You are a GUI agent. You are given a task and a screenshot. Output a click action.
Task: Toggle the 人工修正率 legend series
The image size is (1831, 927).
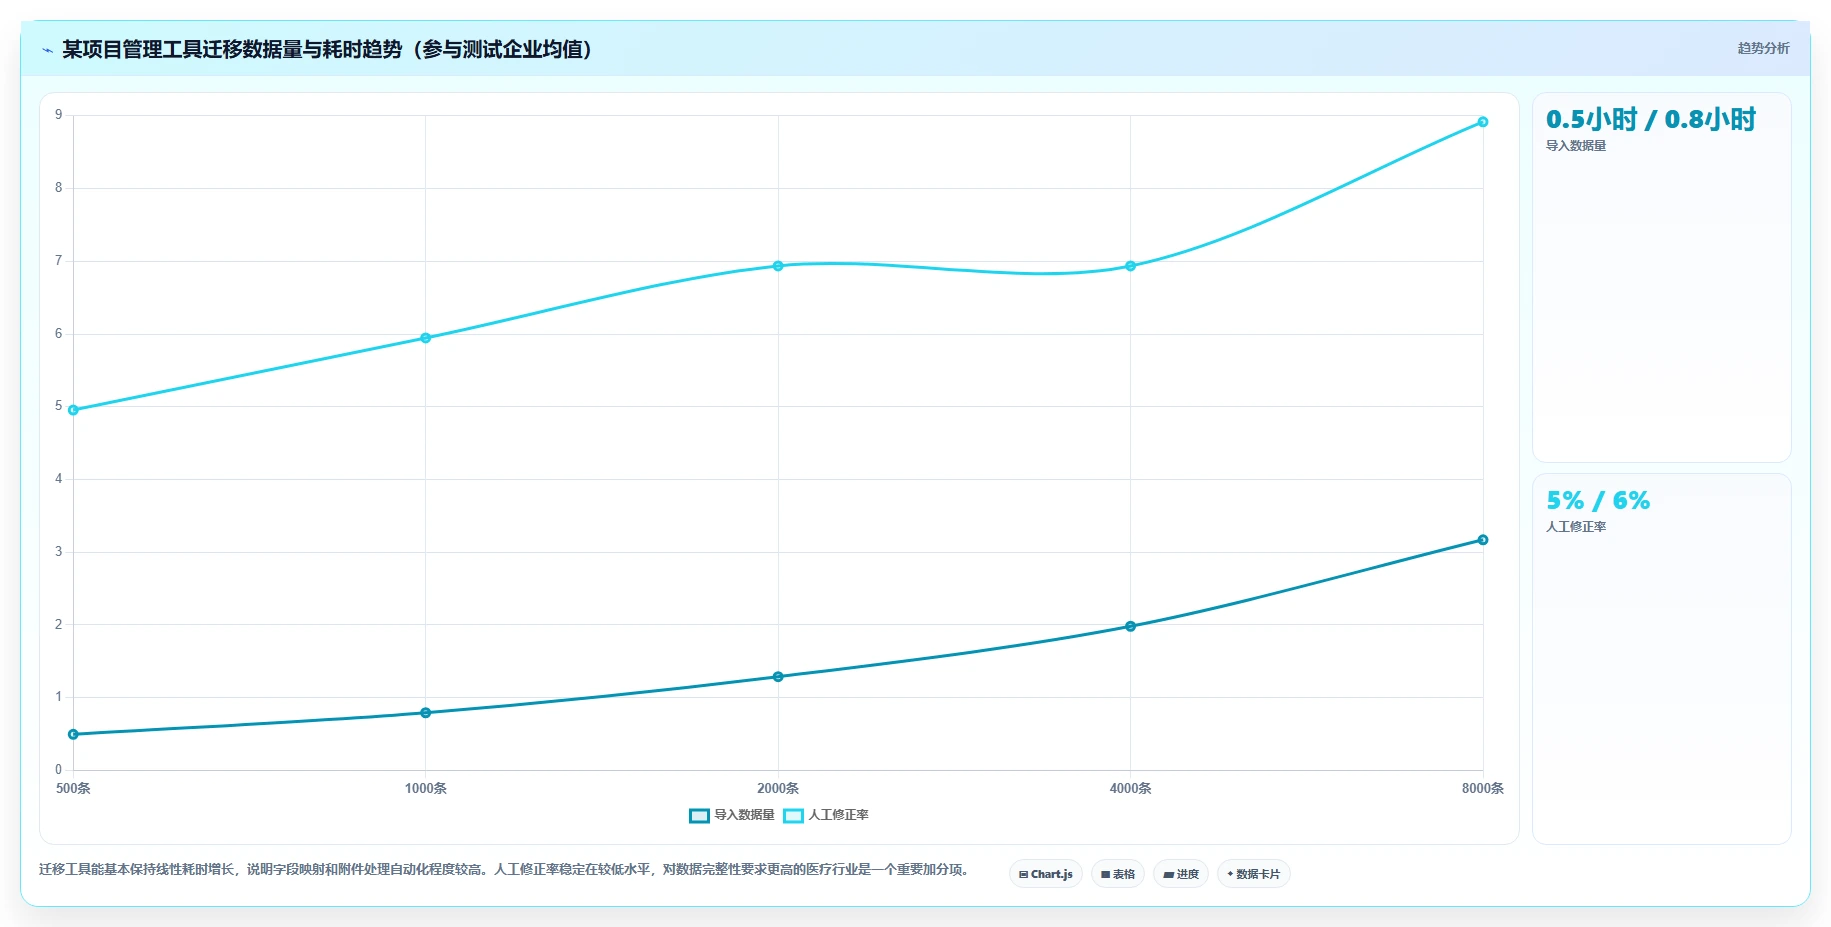pos(826,815)
